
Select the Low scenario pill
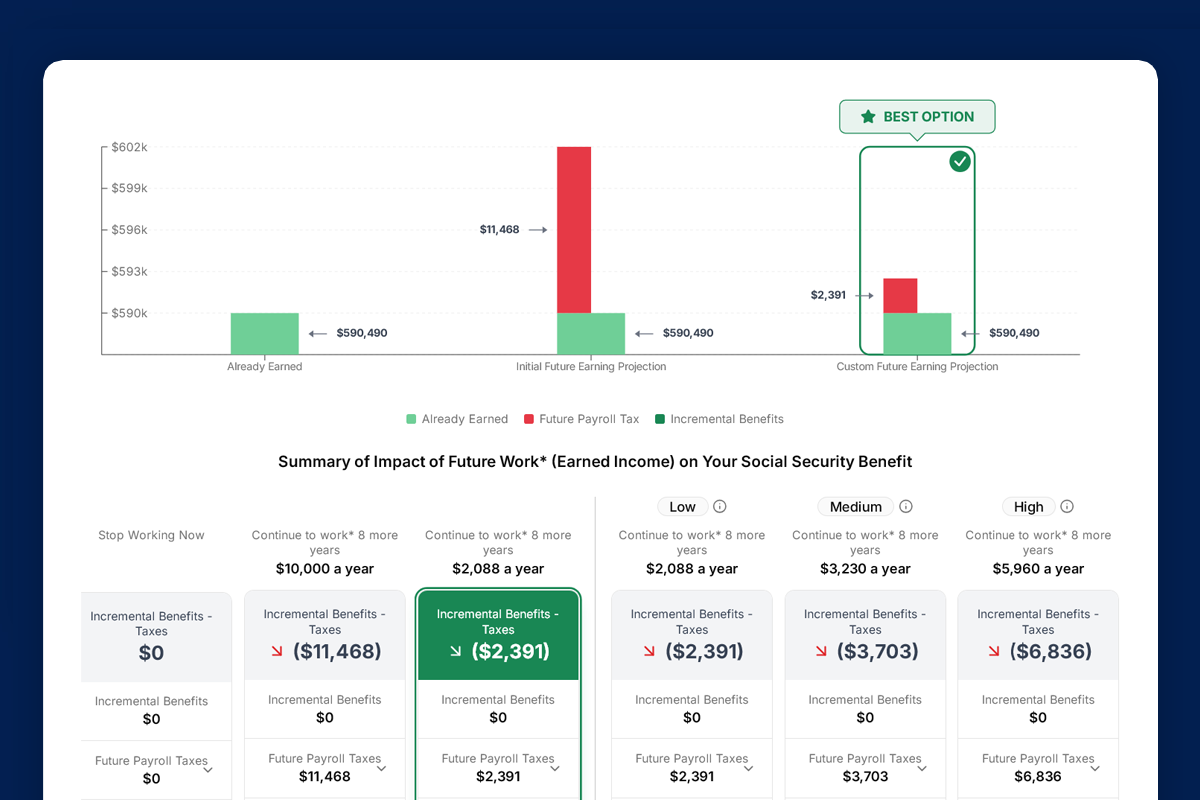[x=683, y=507]
